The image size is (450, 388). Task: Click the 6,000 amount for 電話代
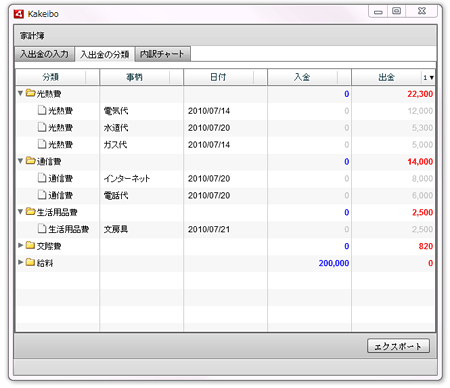click(422, 195)
